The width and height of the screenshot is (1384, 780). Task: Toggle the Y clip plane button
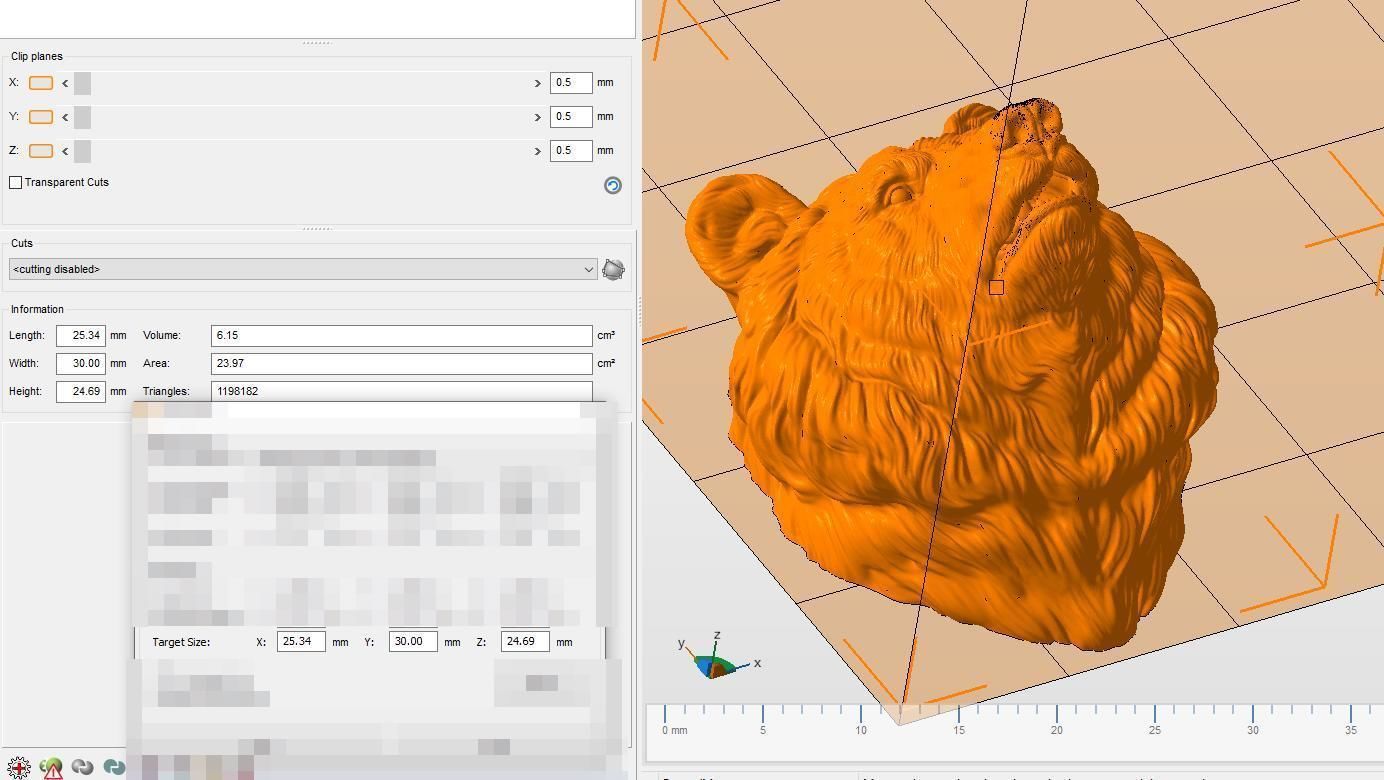[41, 117]
